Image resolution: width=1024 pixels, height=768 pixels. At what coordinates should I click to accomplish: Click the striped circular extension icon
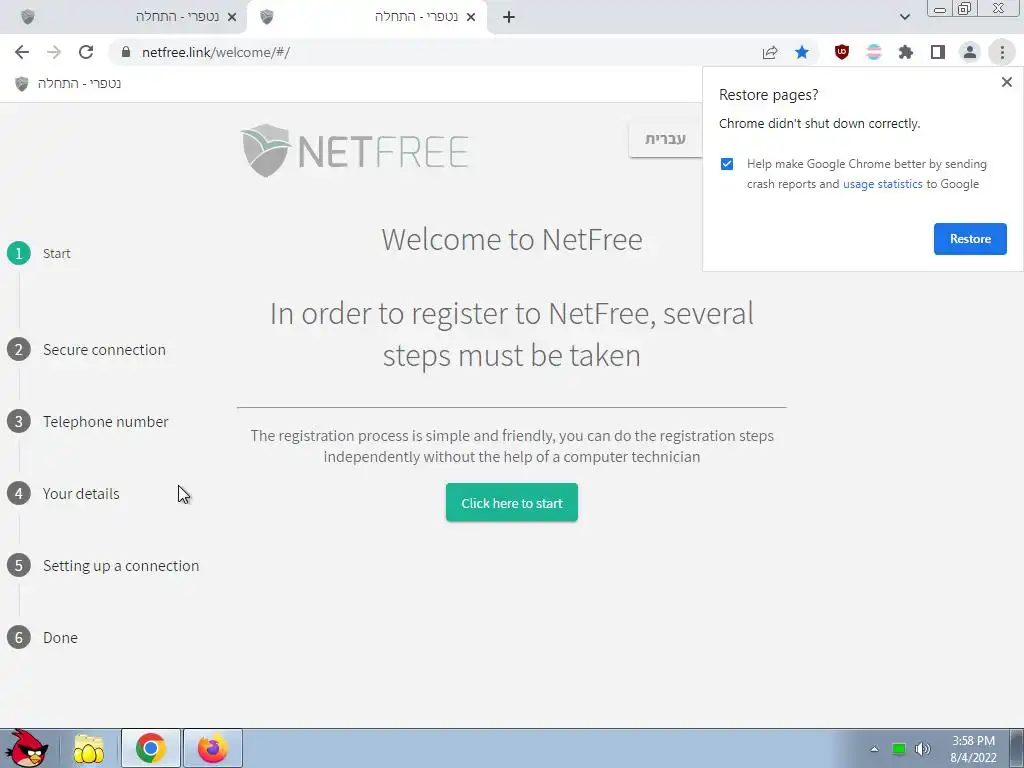pyautogui.click(x=874, y=52)
